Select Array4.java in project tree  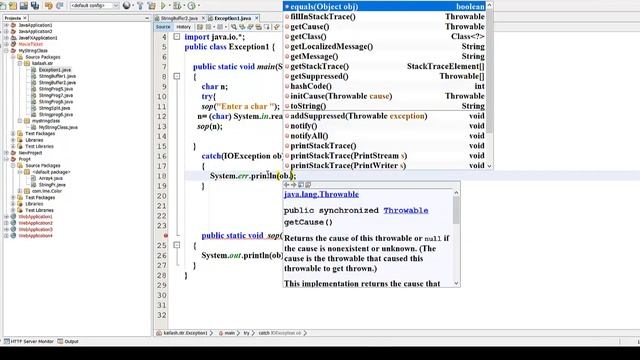tap(51, 178)
